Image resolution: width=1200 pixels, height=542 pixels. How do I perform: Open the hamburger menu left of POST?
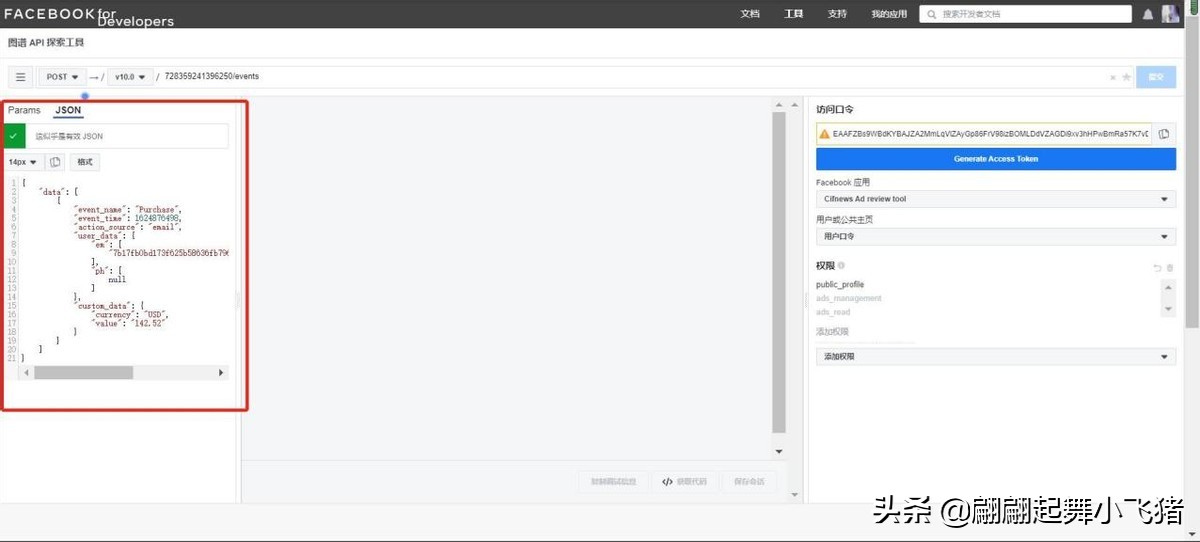pyautogui.click(x=20, y=77)
